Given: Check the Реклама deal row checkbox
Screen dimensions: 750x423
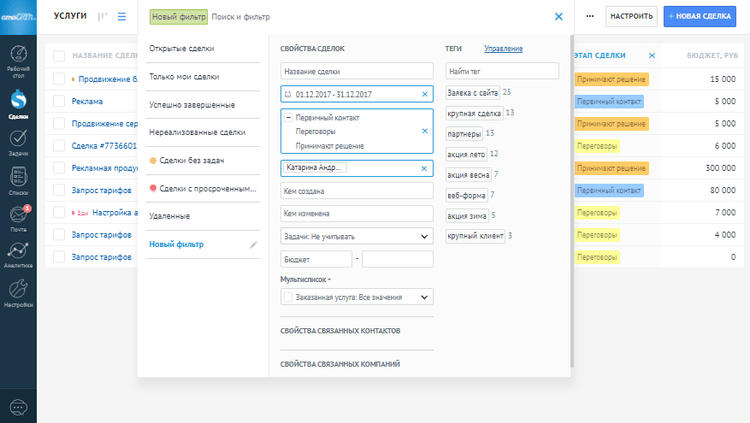Looking at the screenshot, I should pos(59,101).
